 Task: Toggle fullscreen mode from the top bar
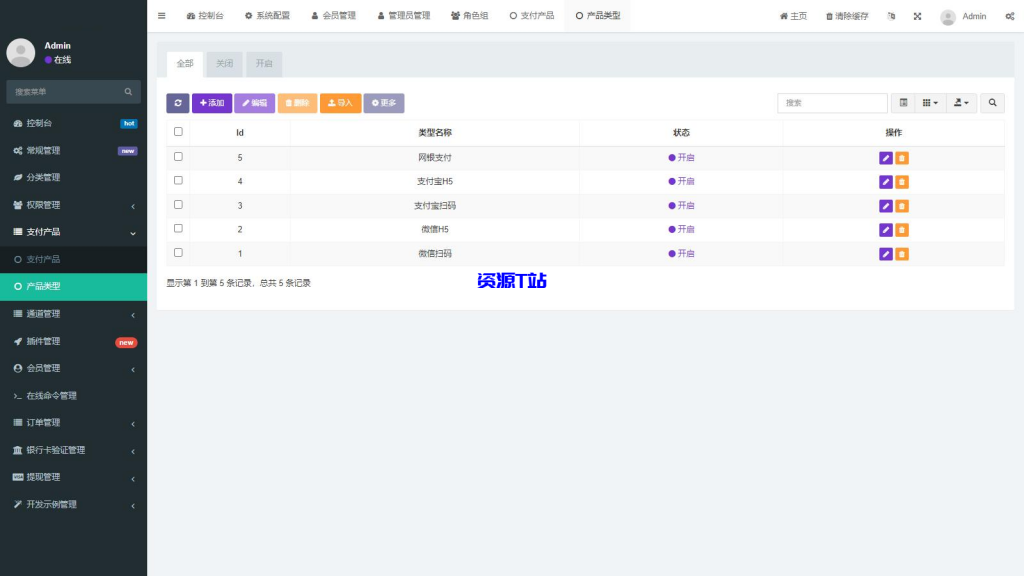click(917, 16)
